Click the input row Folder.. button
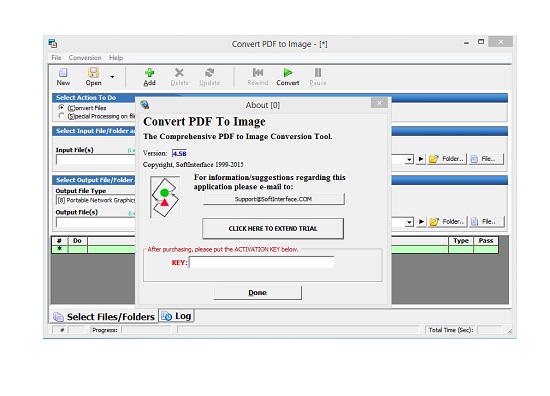The image size is (550, 396). pos(447,159)
